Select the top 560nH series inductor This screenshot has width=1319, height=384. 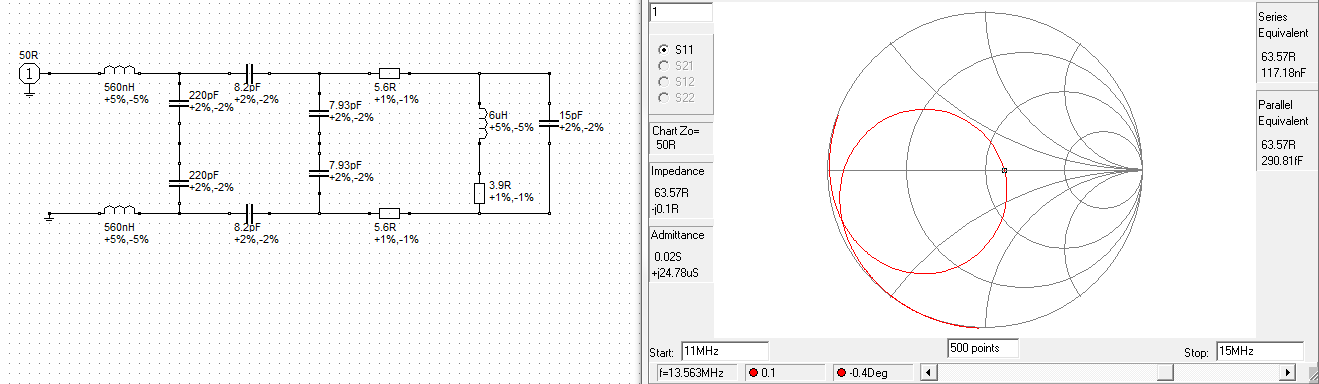point(119,72)
